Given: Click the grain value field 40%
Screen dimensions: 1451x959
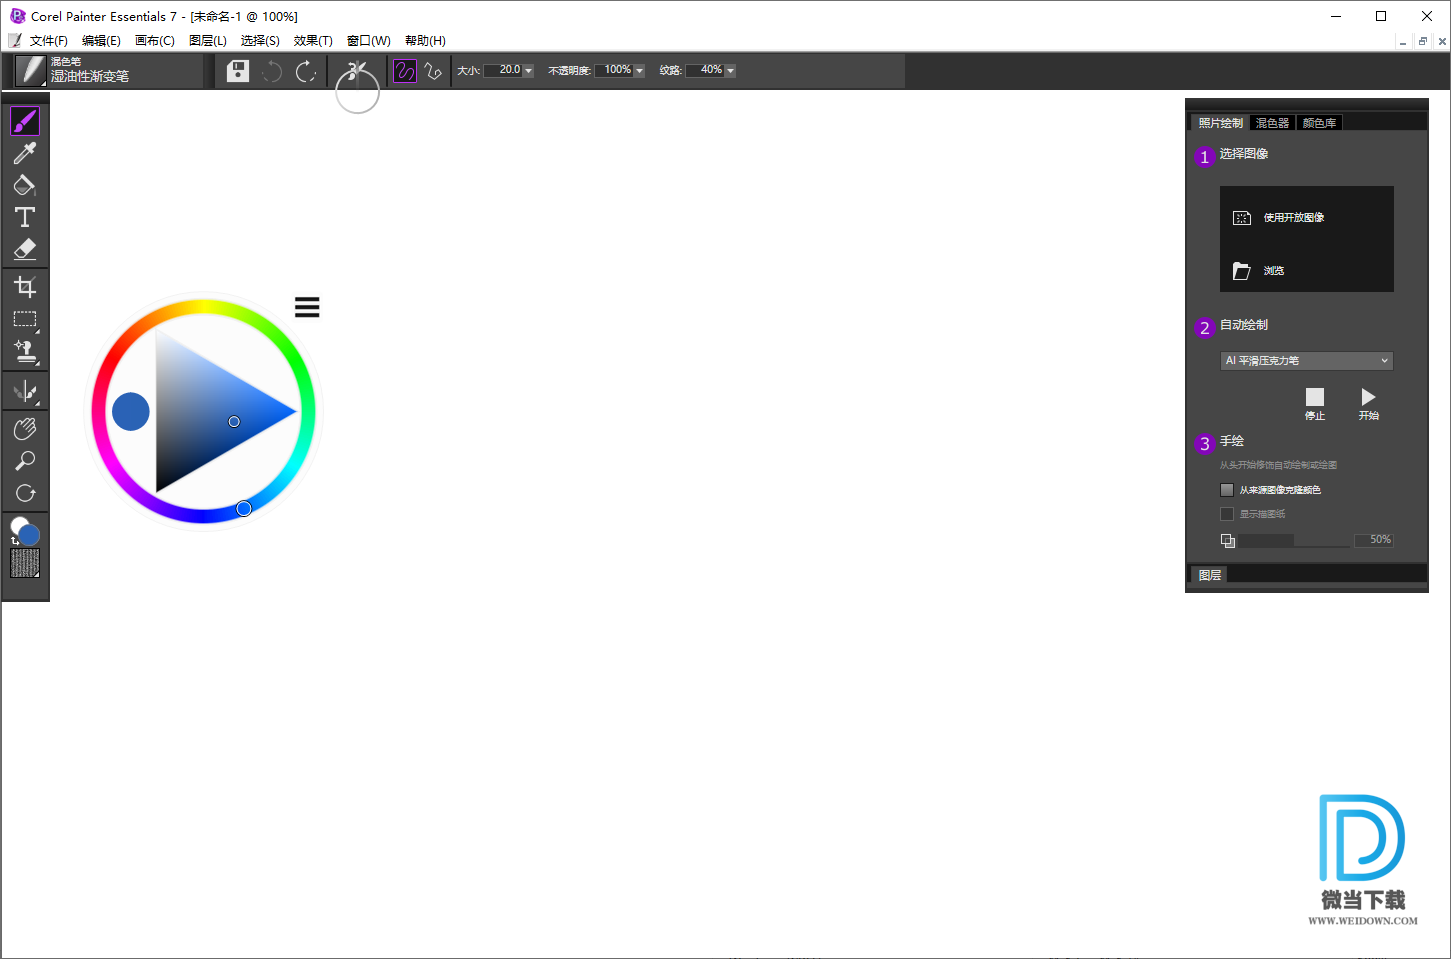Looking at the screenshot, I should tap(706, 70).
